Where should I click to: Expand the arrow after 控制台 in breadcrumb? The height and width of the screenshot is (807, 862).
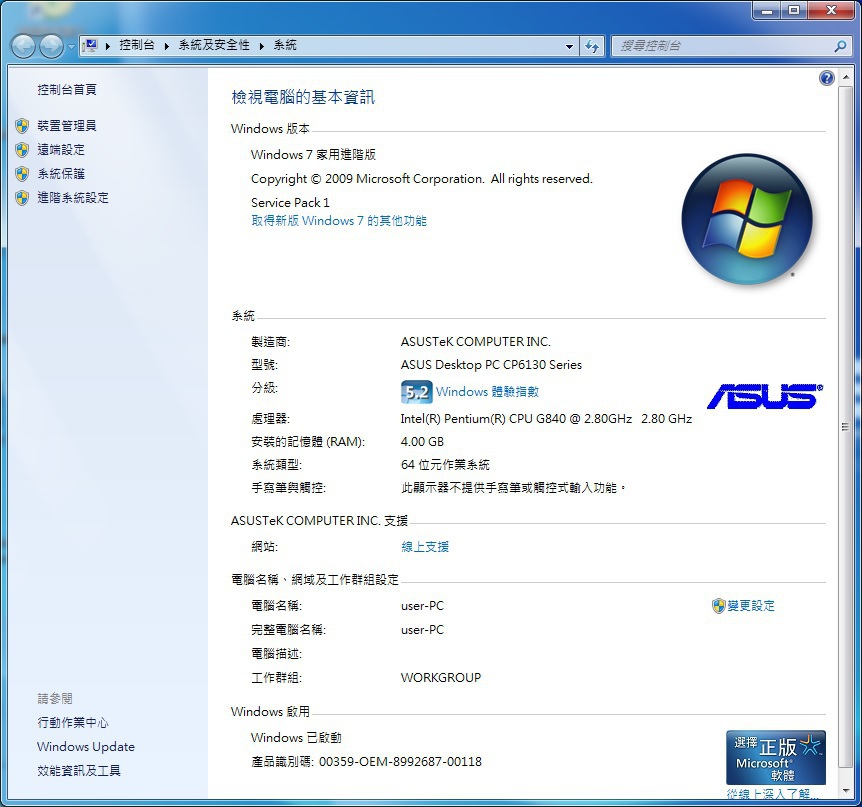166,46
